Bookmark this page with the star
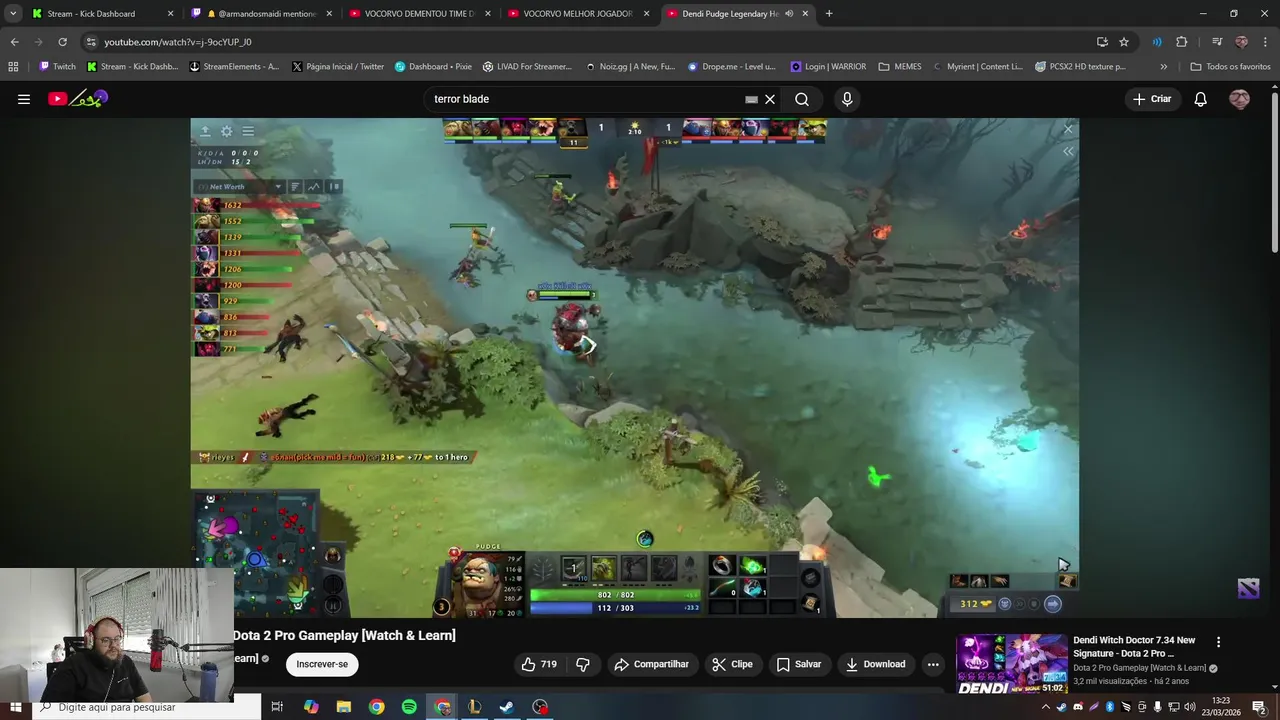This screenshot has height=720, width=1280. tap(1124, 42)
